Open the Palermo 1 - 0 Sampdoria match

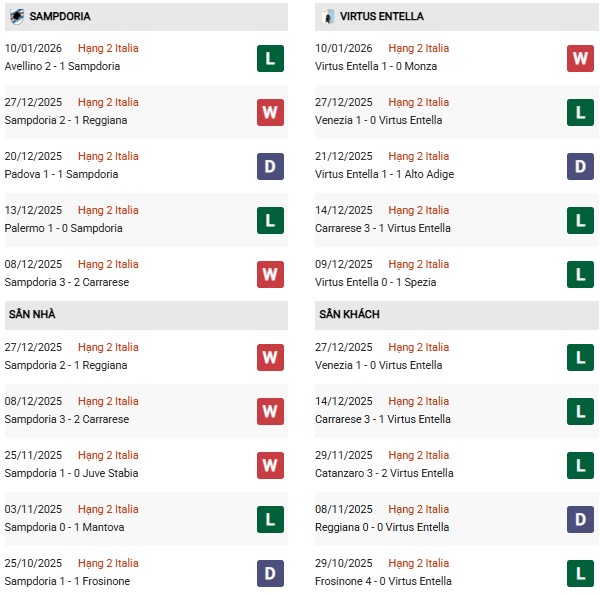(x=64, y=228)
